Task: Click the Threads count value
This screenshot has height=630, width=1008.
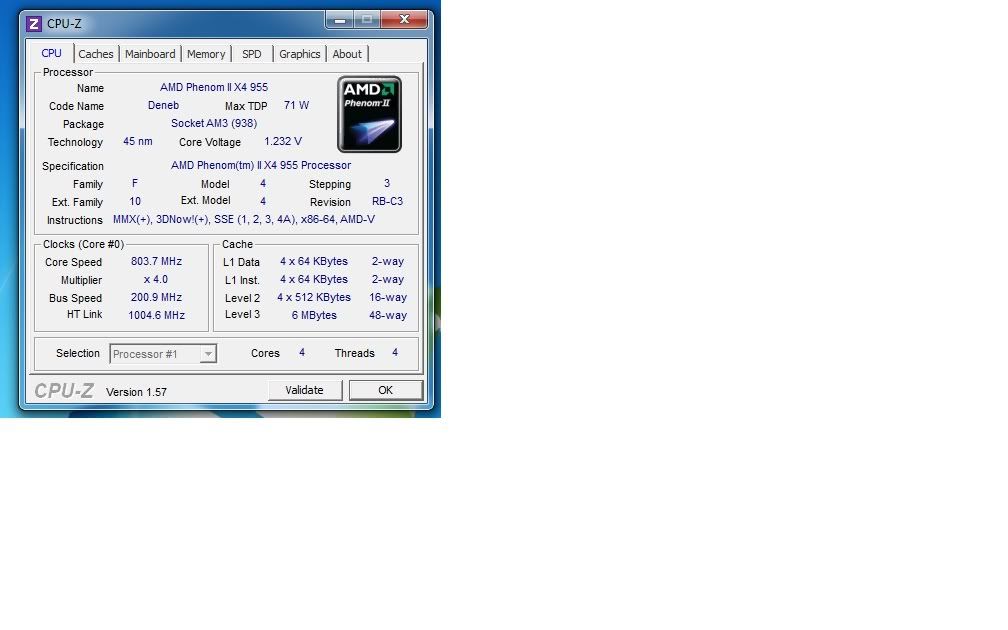Action: click(x=395, y=352)
